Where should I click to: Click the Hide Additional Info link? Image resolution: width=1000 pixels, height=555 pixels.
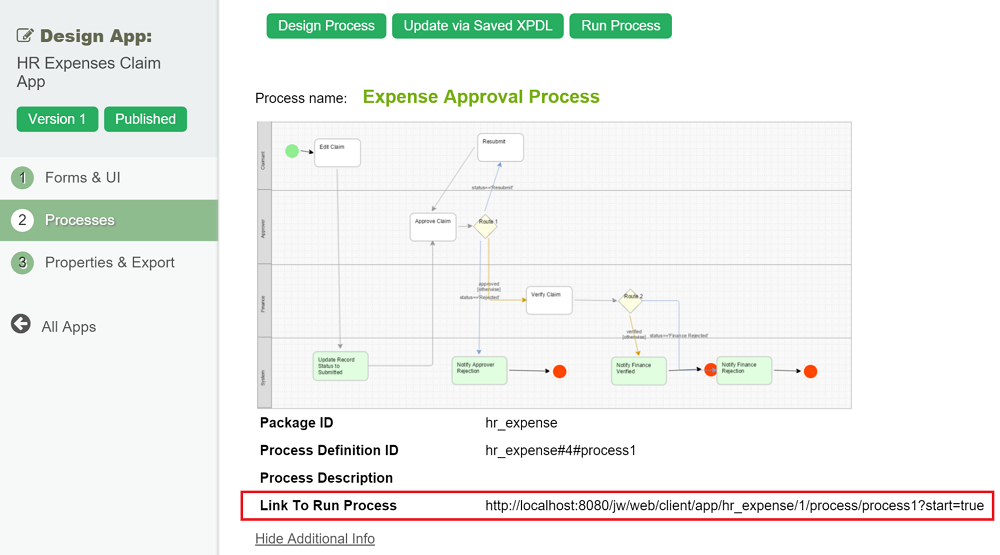[x=315, y=539]
